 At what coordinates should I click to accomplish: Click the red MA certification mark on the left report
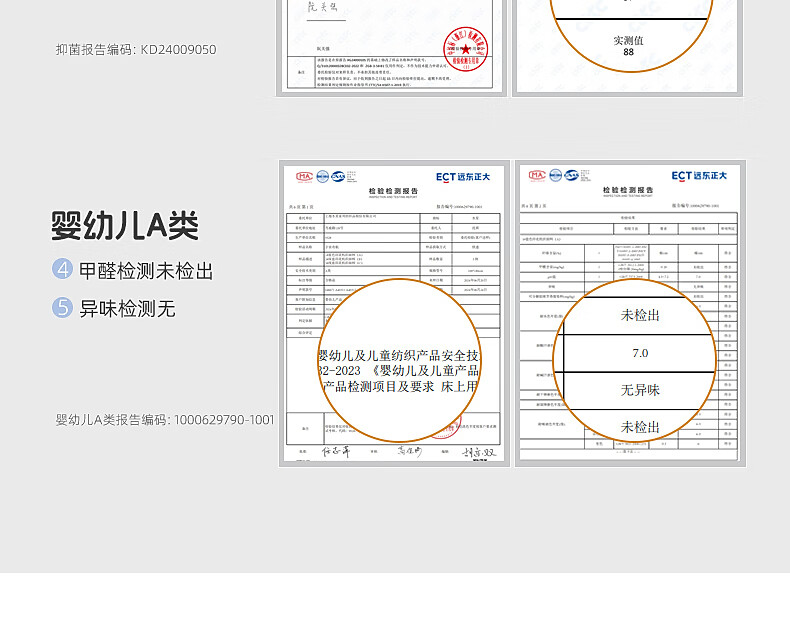tap(304, 176)
